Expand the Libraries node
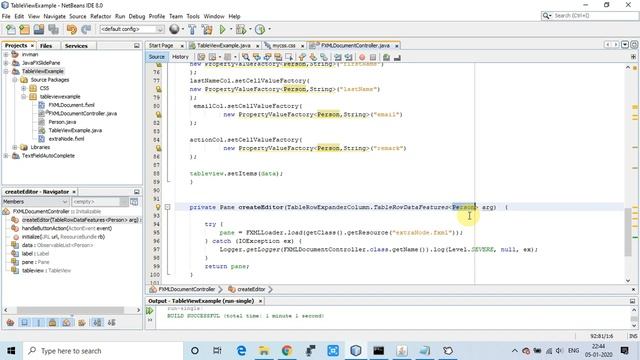 tap(15, 147)
